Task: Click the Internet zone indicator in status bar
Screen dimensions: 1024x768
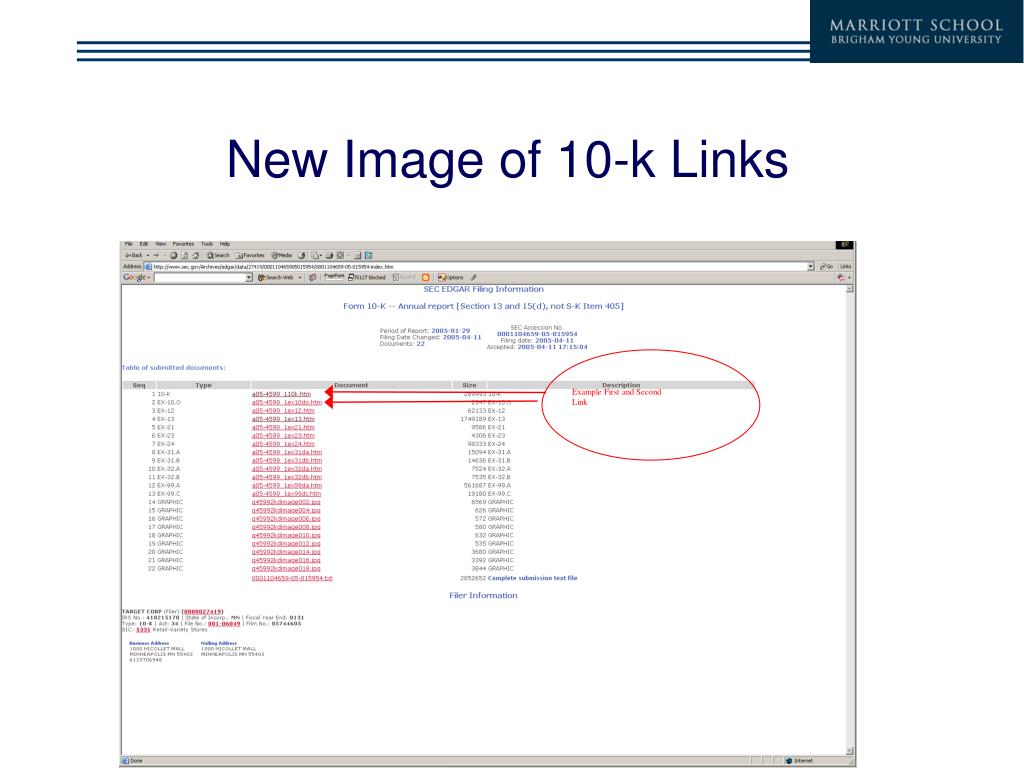Action: pos(799,761)
